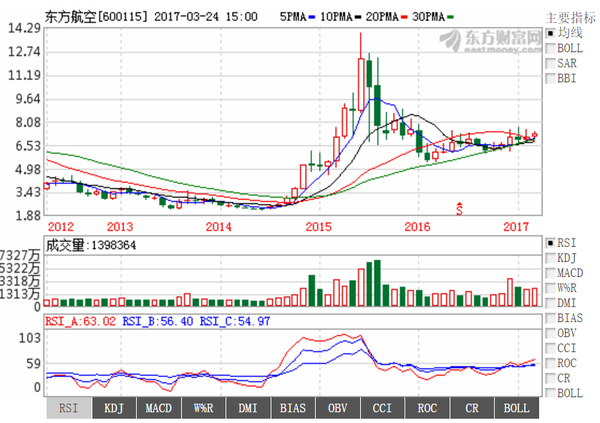Open the DMI bottom tab
The width and height of the screenshot is (600, 423).
248,408
